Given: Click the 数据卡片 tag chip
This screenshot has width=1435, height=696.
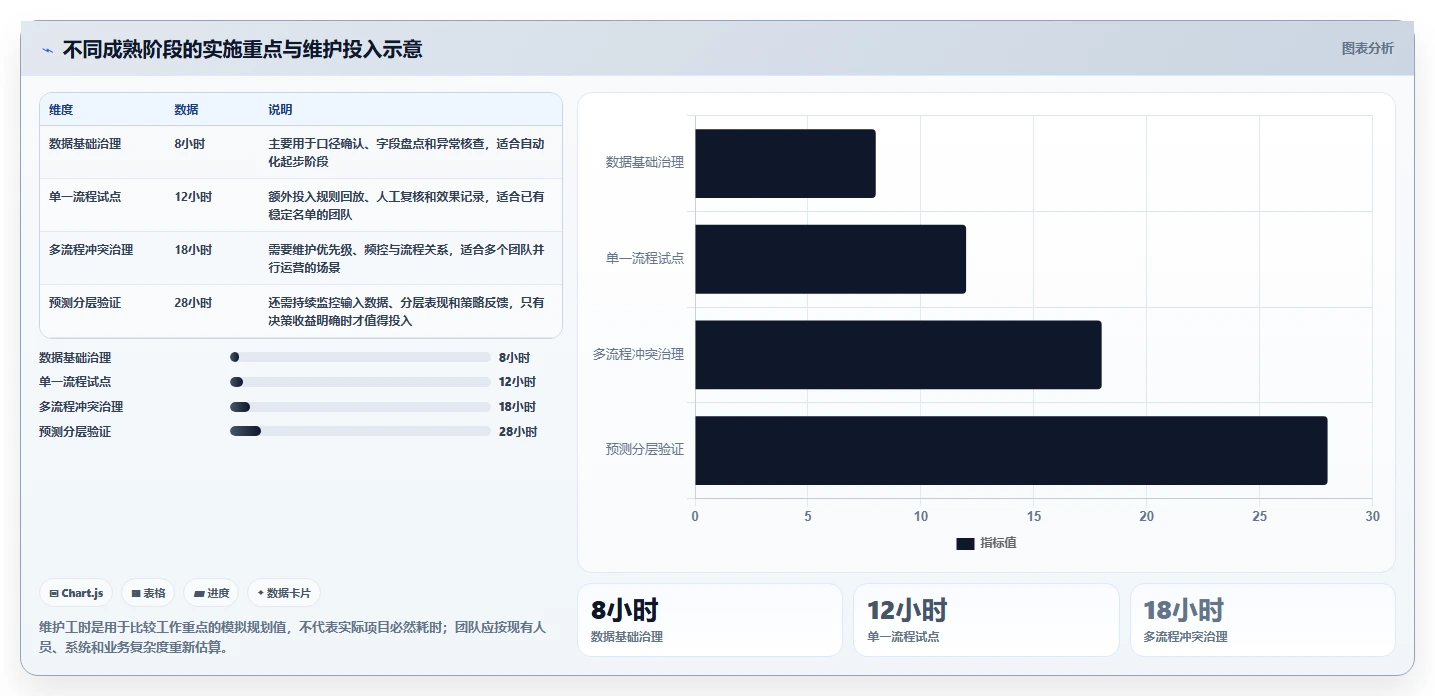Looking at the screenshot, I should pos(284,593).
